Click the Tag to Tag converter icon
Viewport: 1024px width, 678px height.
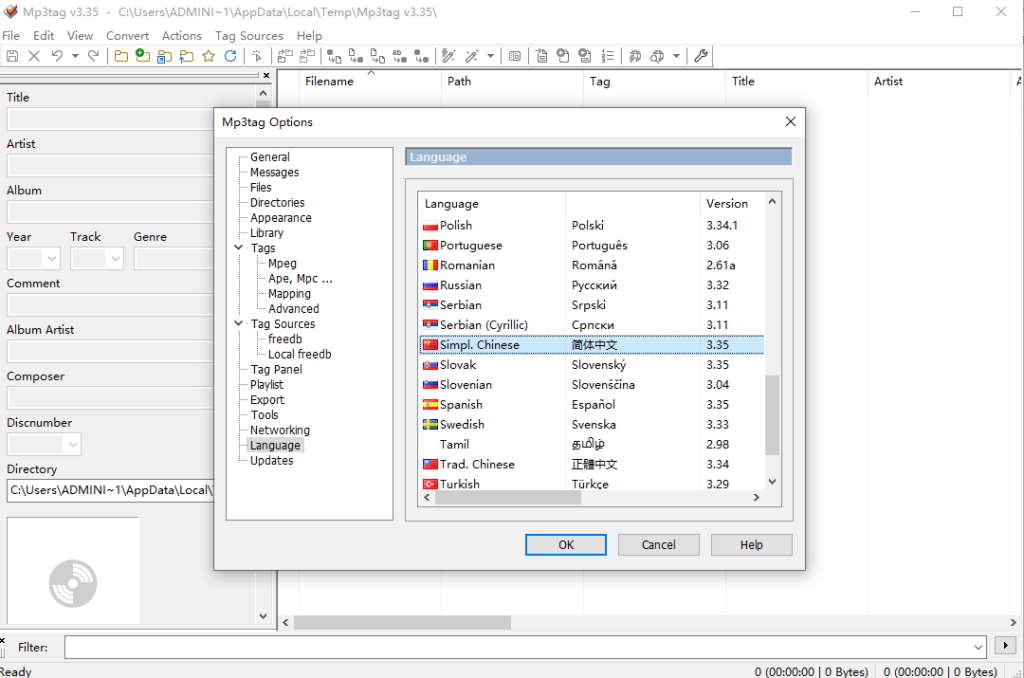click(422, 56)
